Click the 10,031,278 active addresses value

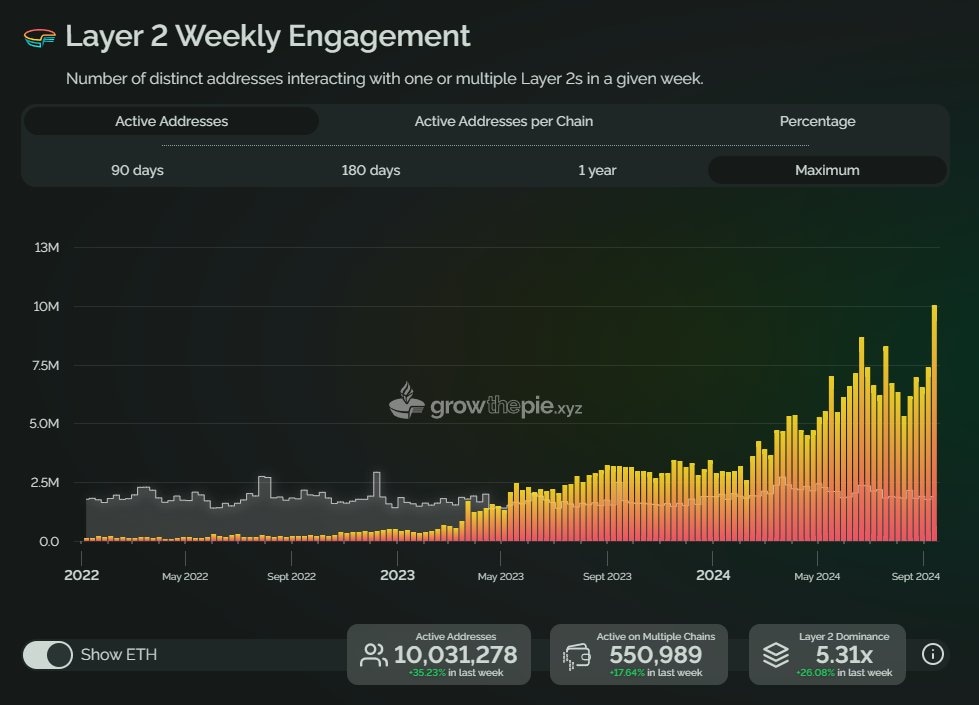tap(455, 654)
